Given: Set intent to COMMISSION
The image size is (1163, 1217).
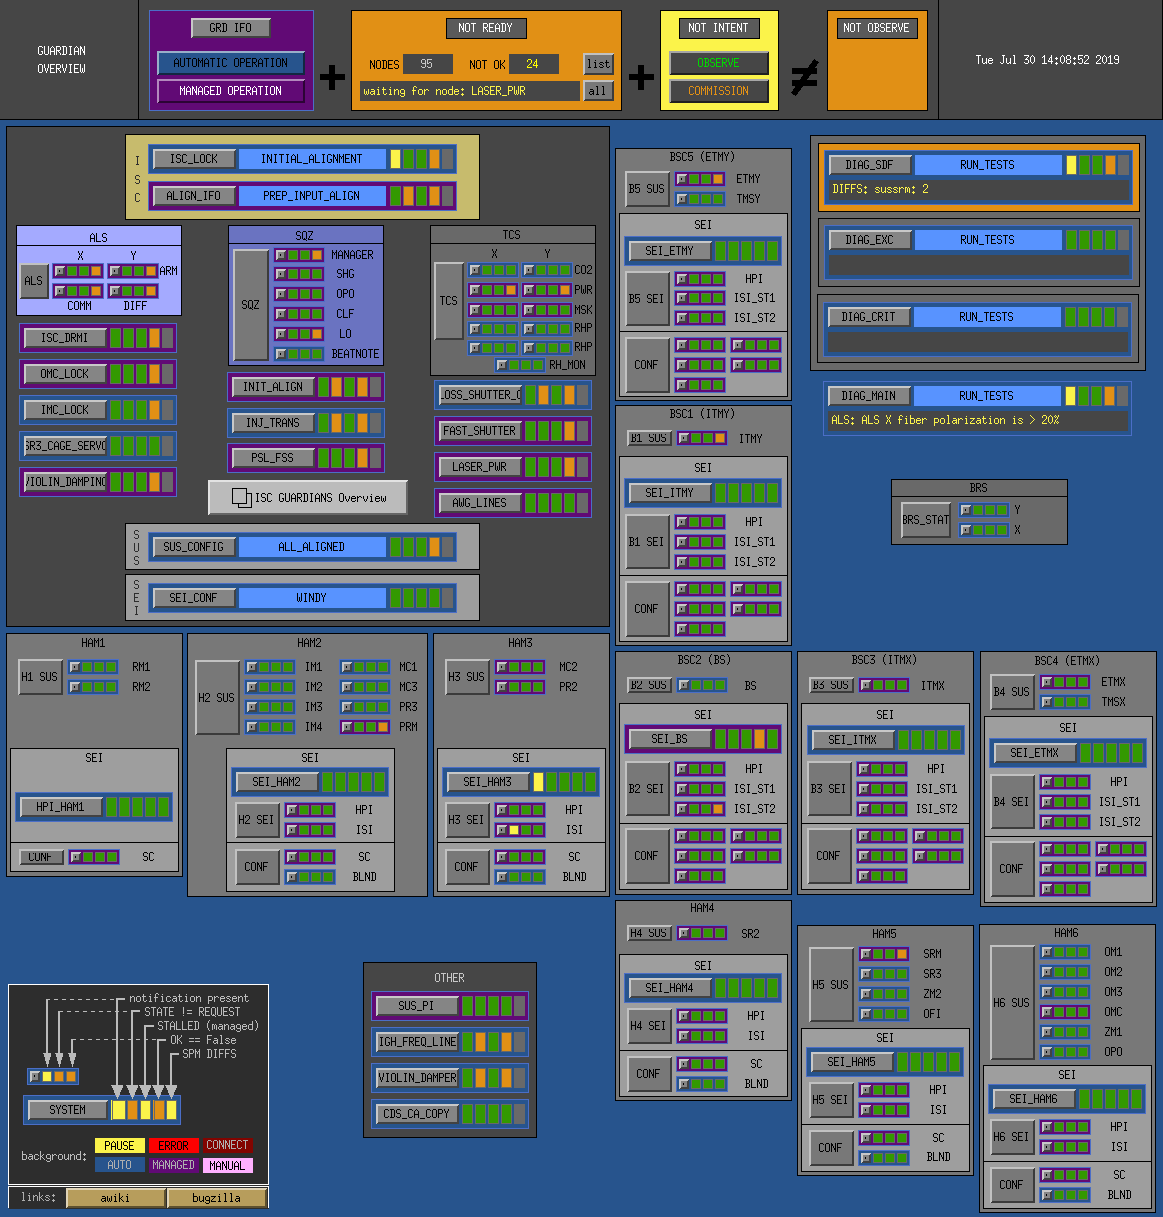Looking at the screenshot, I should click(718, 91).
